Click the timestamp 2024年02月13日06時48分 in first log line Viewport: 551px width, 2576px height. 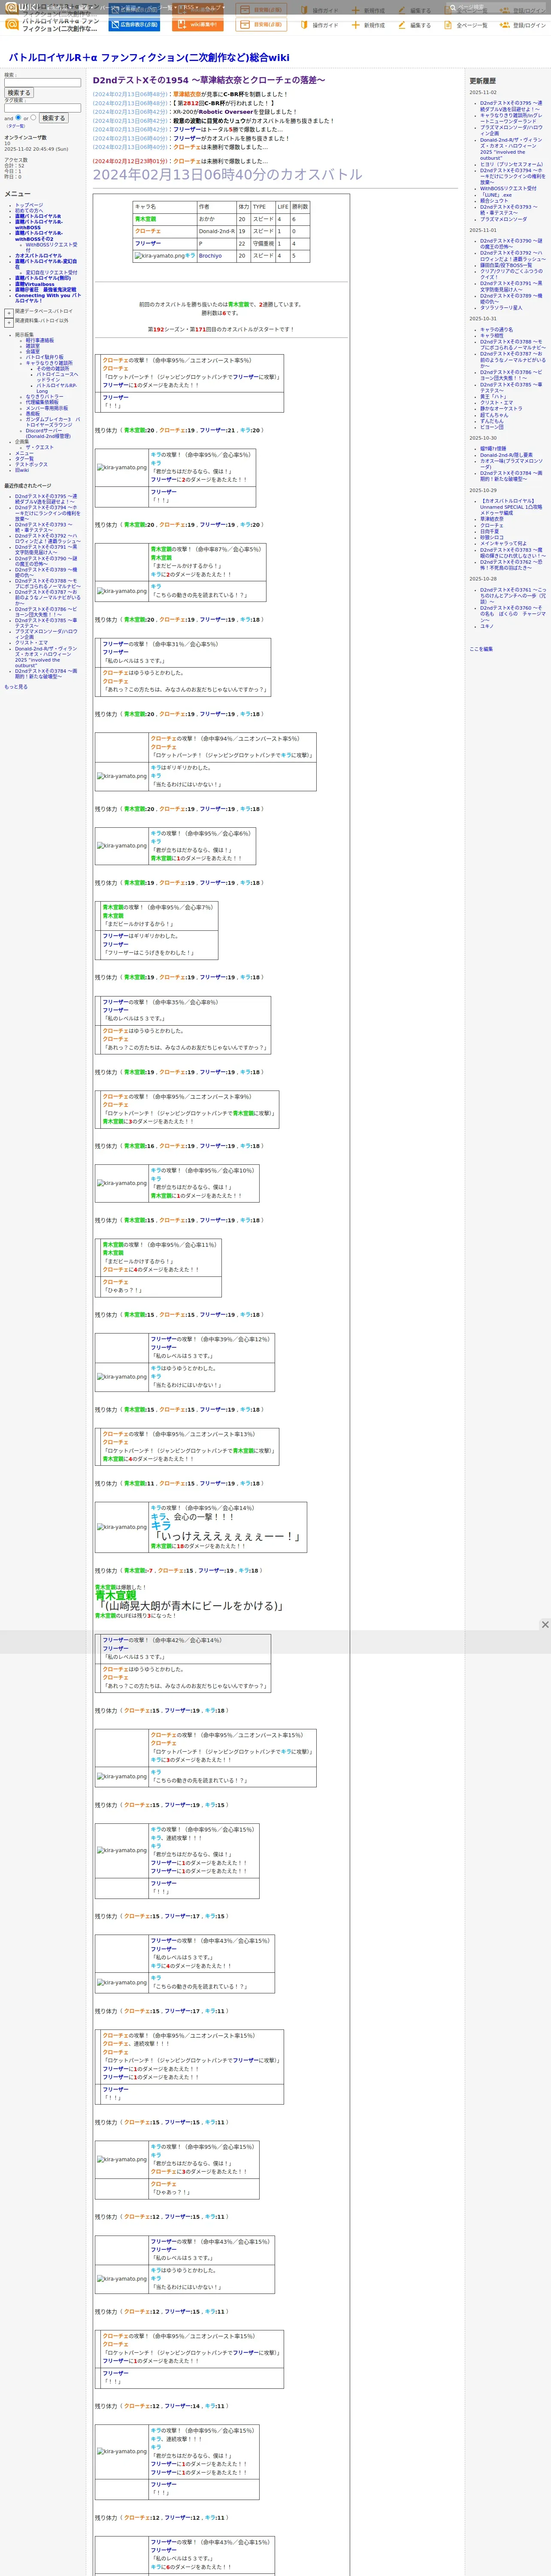coord(130,94)
